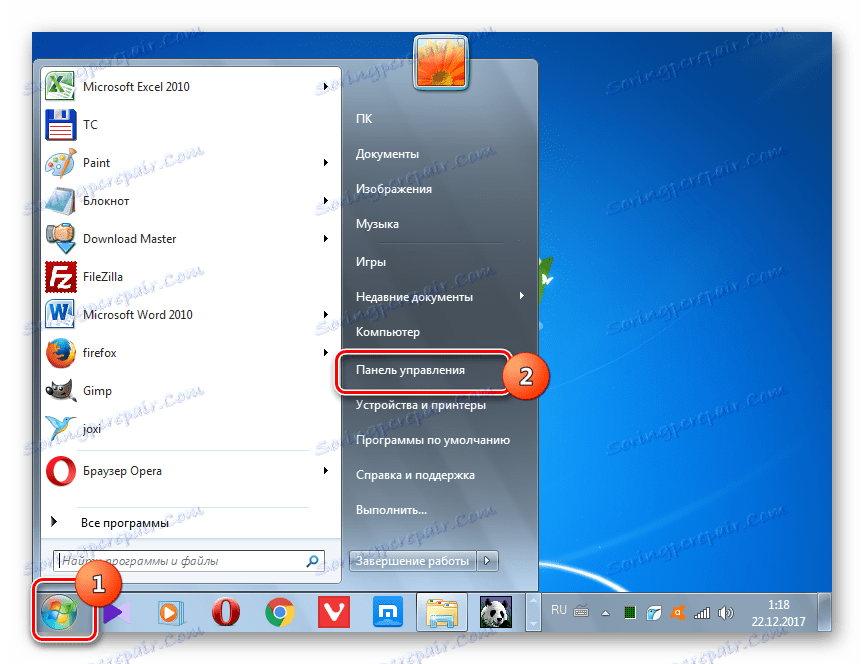The height and width of the screenshot is (664, 864).
Task: Open Microsoft Word 2010 icon
Action: 60,315
